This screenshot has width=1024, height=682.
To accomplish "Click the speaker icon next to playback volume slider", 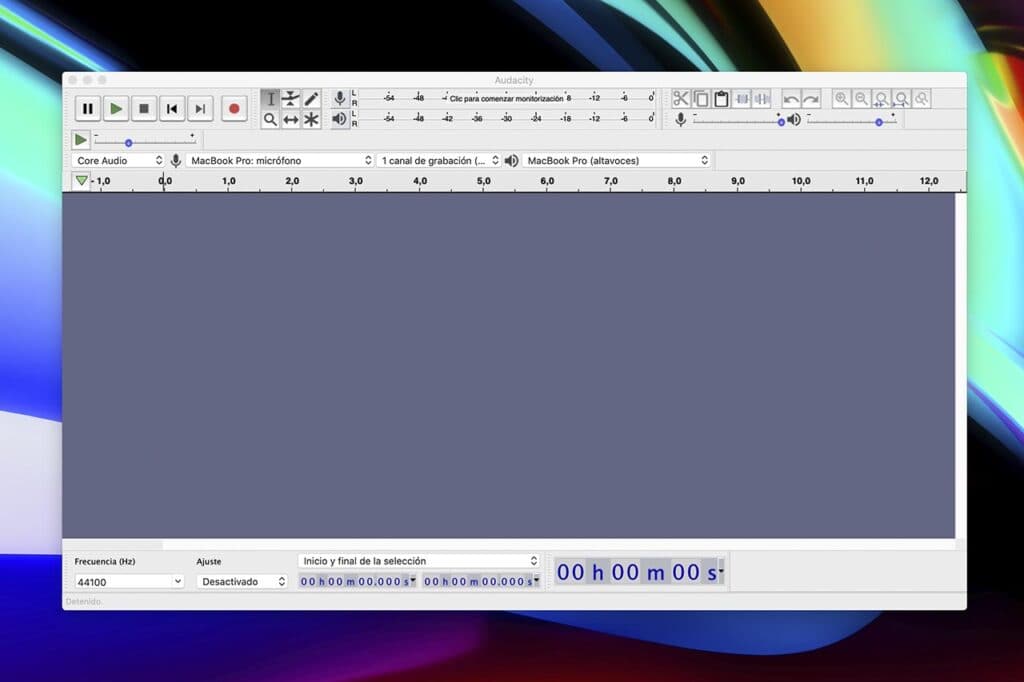I will click(x=794, y=120).
